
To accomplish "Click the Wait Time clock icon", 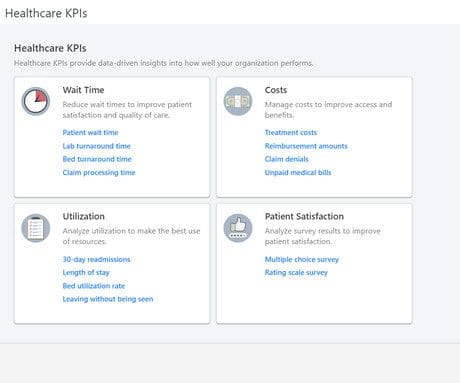I will pos(36,101).
